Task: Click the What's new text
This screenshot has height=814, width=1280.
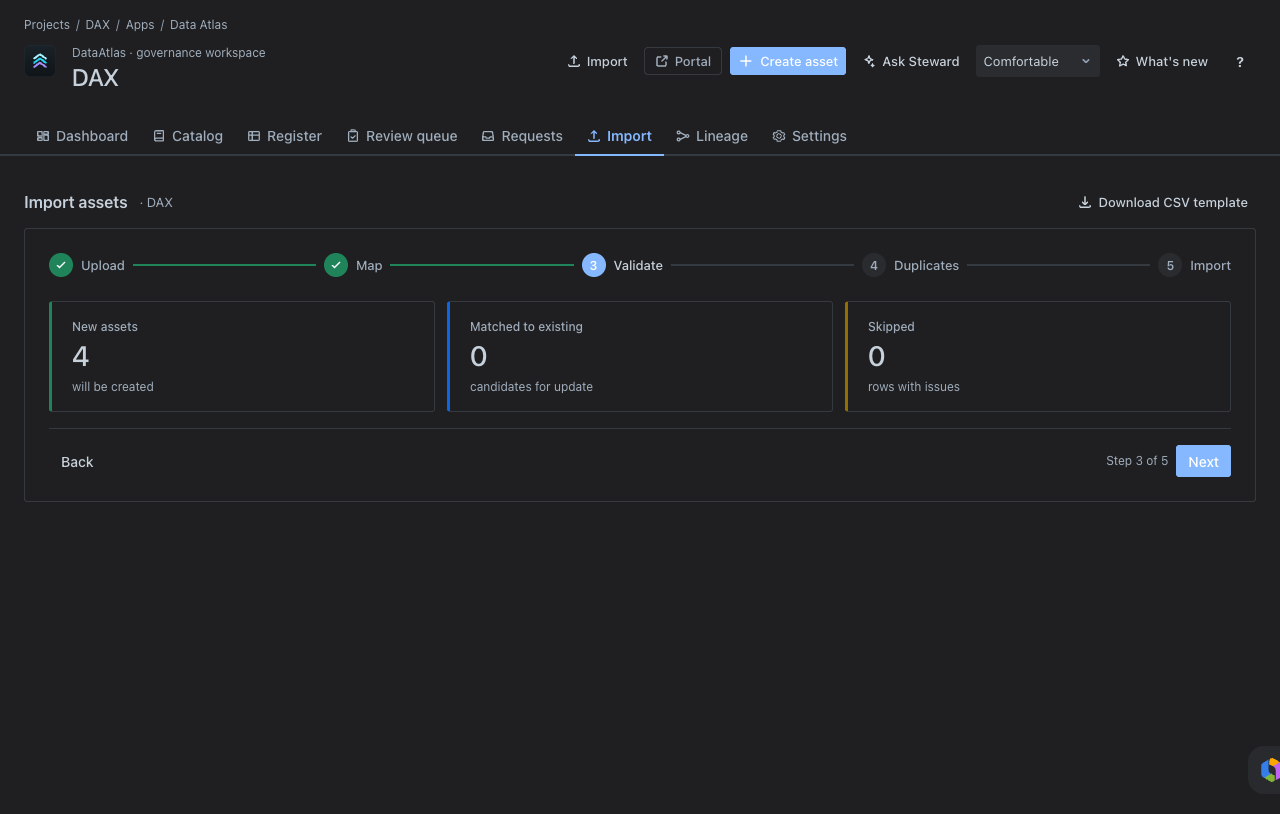Action: click(1172, 61)
